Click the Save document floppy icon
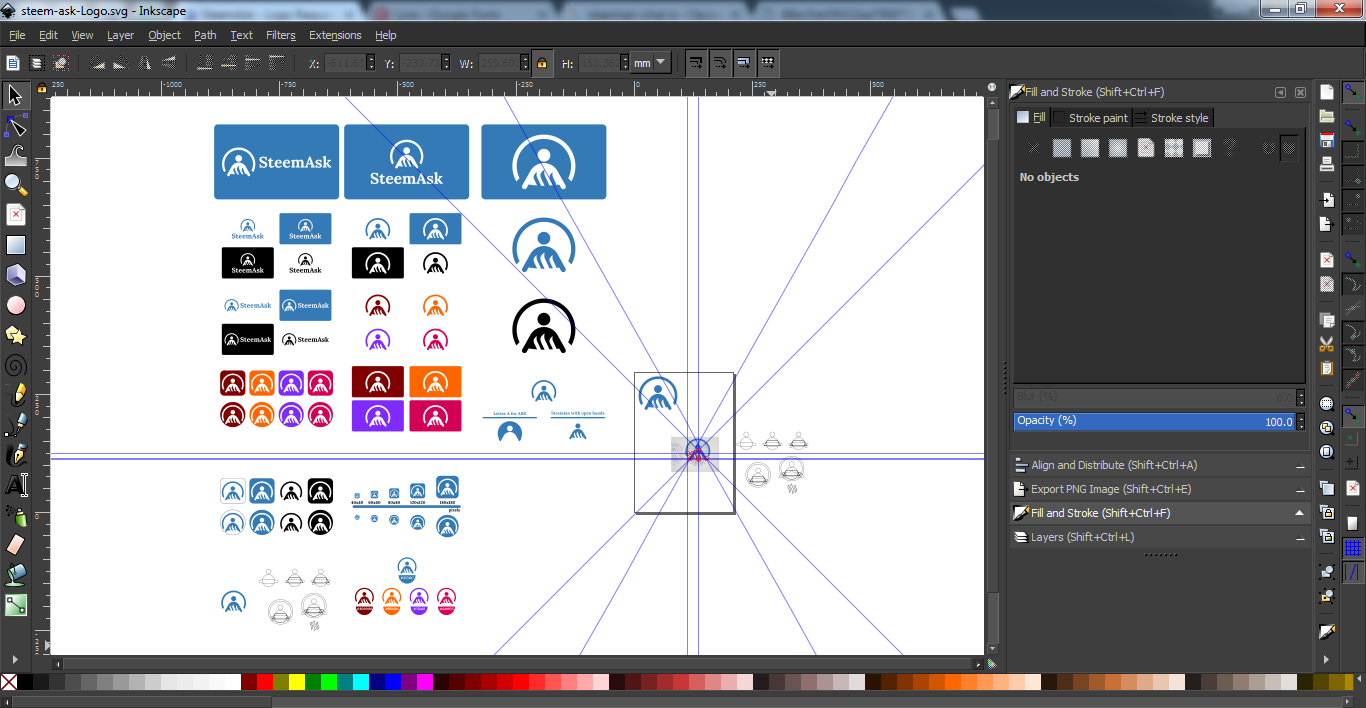Image resolution: width=1366 pixels, height=708 pixels. [1327, 140]
